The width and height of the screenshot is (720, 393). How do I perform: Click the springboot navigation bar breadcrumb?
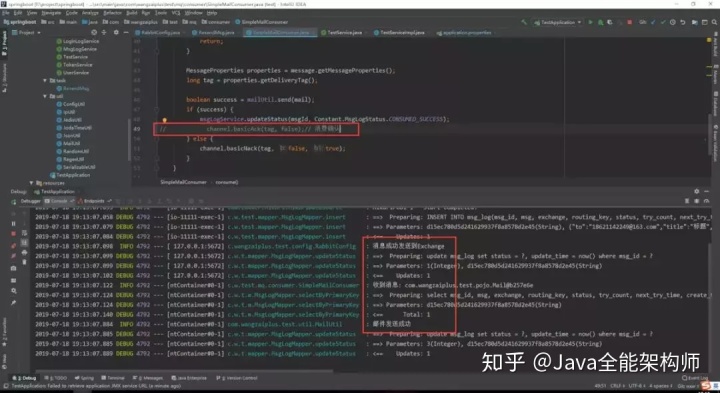pyautogui.click(x=20, y=22)
